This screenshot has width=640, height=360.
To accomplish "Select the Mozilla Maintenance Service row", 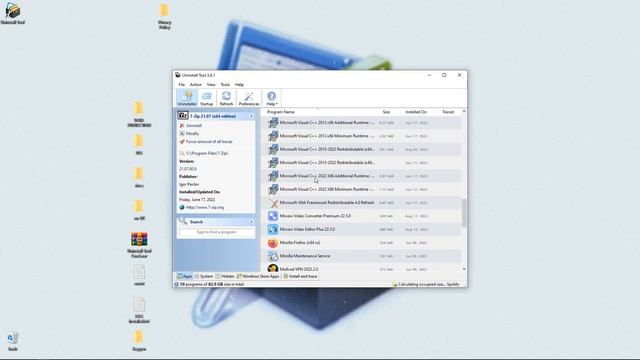I will click(x=362, y=256).
